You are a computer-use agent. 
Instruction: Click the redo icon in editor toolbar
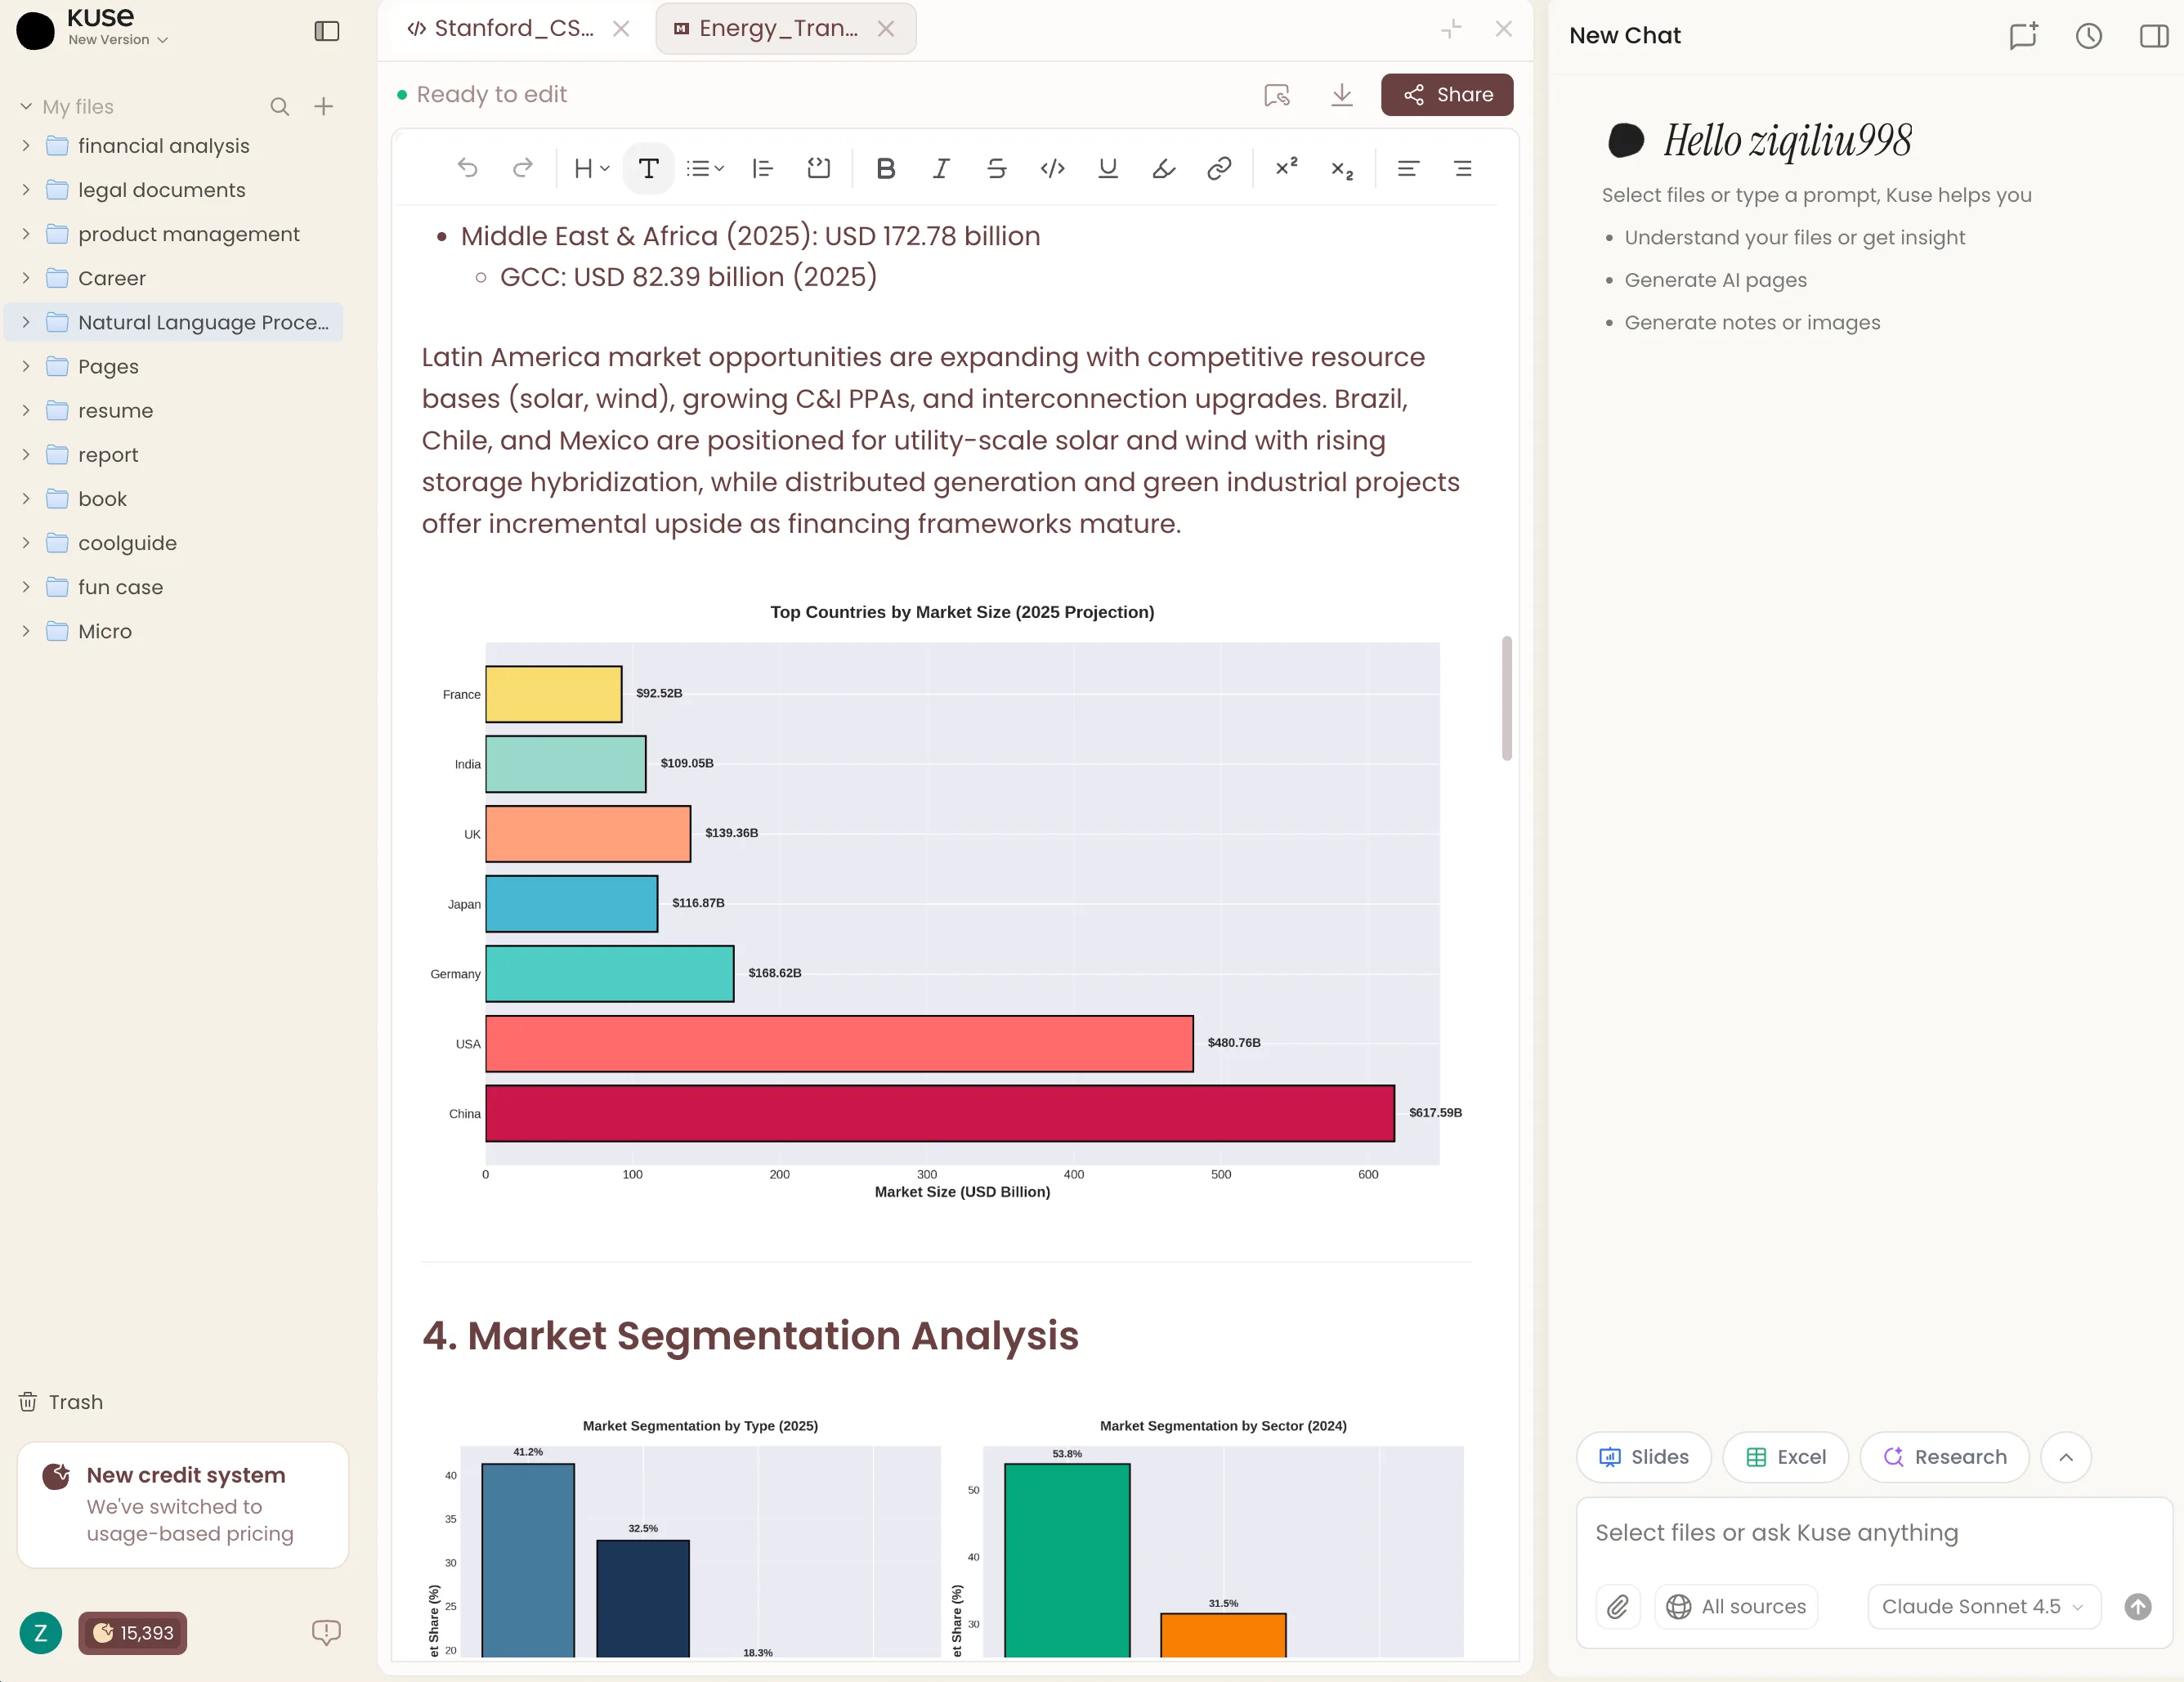coord(522,168)
